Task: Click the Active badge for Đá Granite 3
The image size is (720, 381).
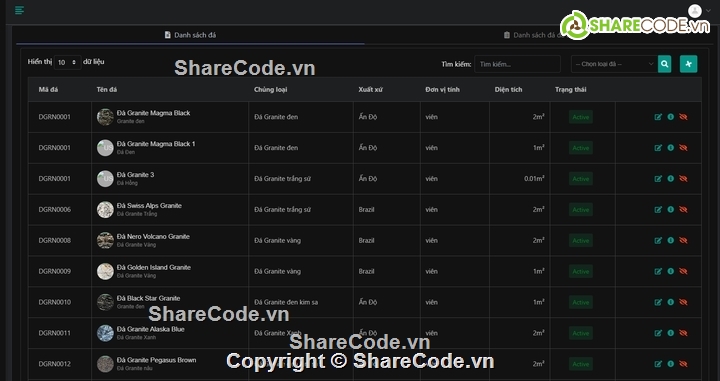Action: click(x=581, y=179)
